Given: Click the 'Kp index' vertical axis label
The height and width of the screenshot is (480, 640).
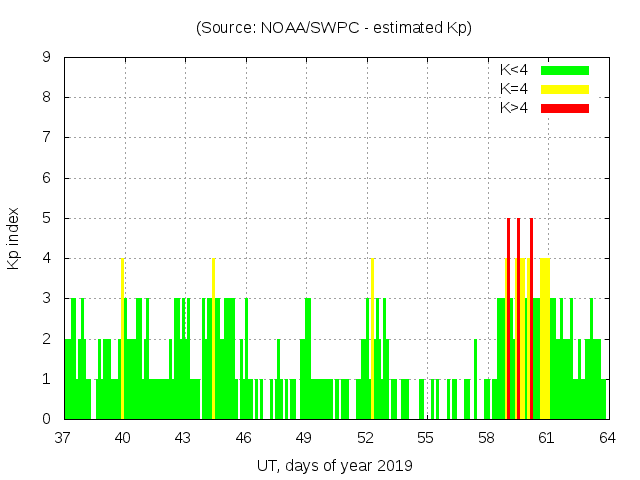Looking at the screenshot, I should pos(14,238).
